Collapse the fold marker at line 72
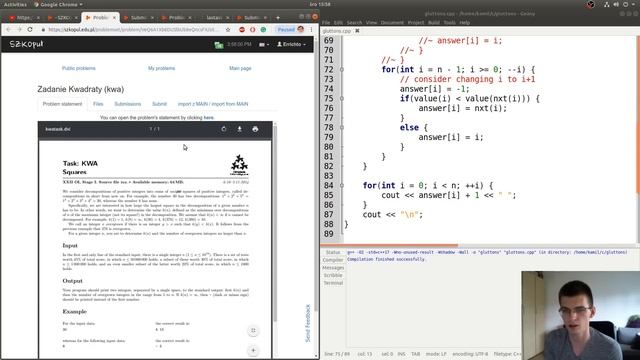 (x=342, y=70)
